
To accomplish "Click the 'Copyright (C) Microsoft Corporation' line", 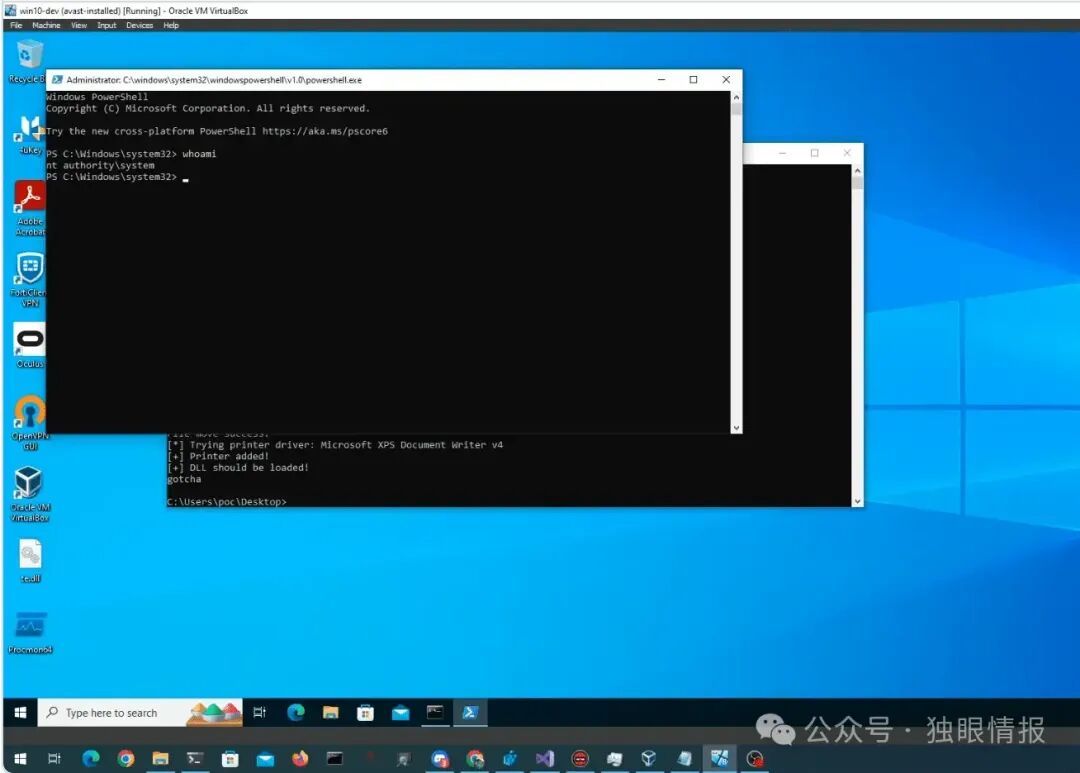I will 208,108.
